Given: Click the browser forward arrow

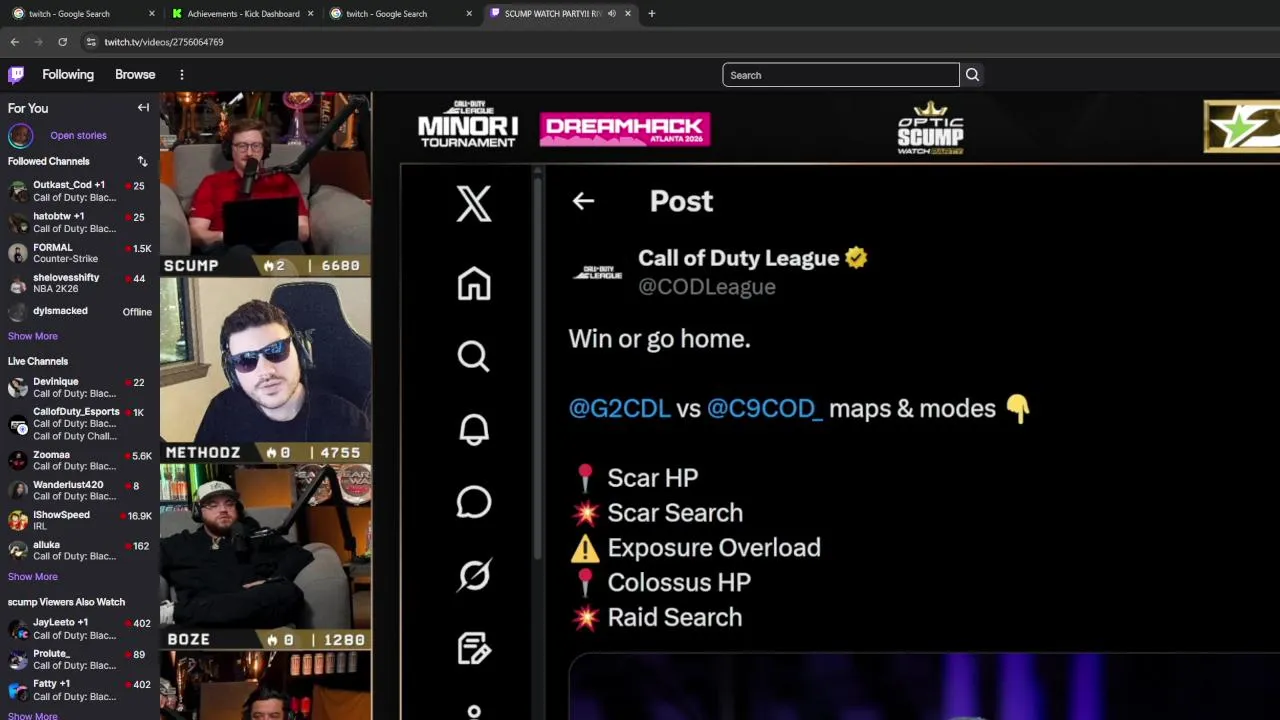Looking at the screenshot, I should [38, 42].
